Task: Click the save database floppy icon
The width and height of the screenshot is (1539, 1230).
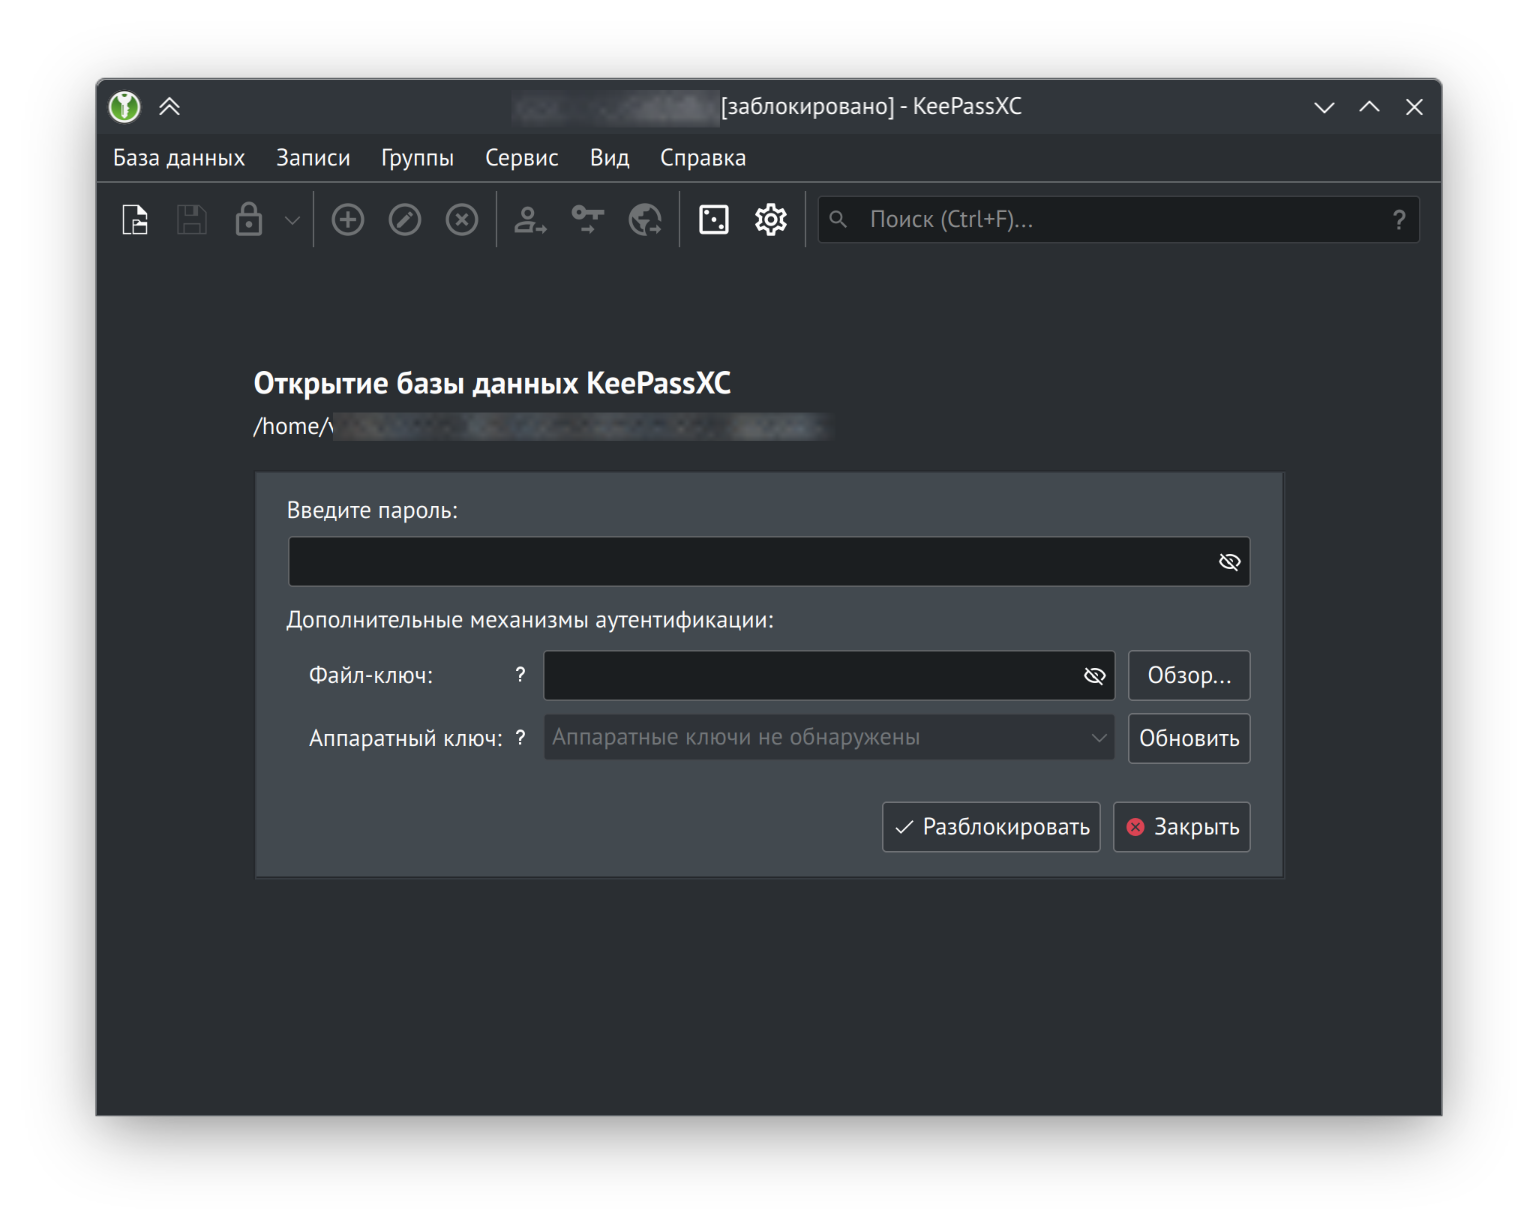Action: pos(192,219)
